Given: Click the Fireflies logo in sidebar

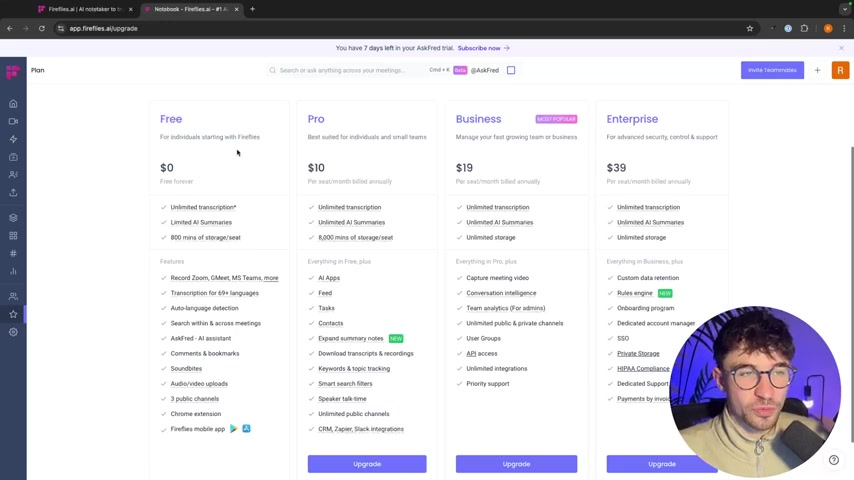Looking at the screenshot, I should coord(13,72).
